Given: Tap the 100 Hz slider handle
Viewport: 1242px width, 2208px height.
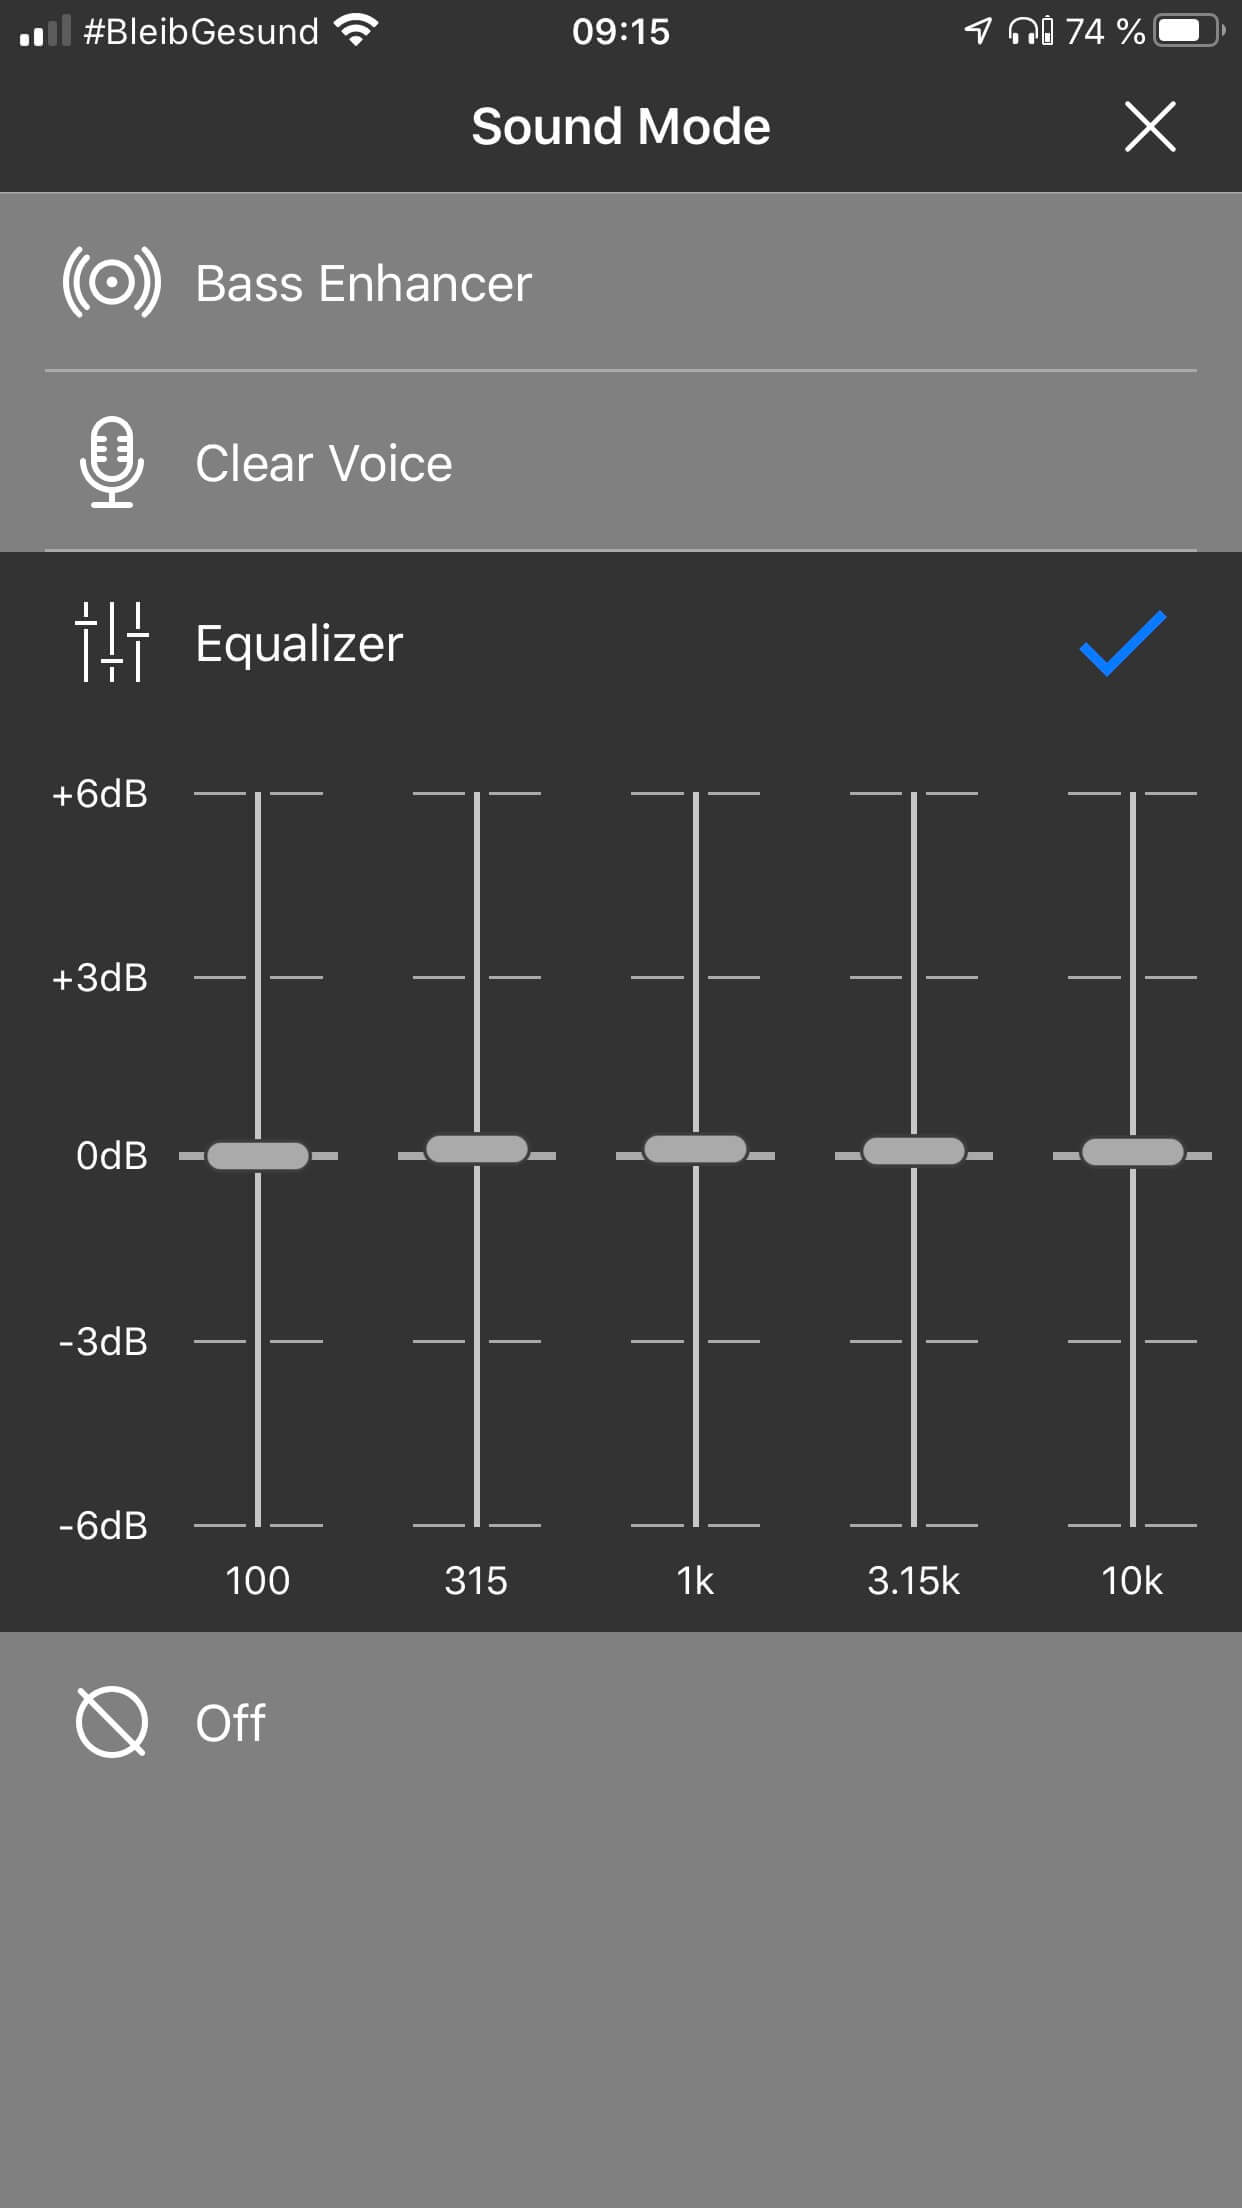Looking at the screenshot, I should click(x=258, y=1156).
